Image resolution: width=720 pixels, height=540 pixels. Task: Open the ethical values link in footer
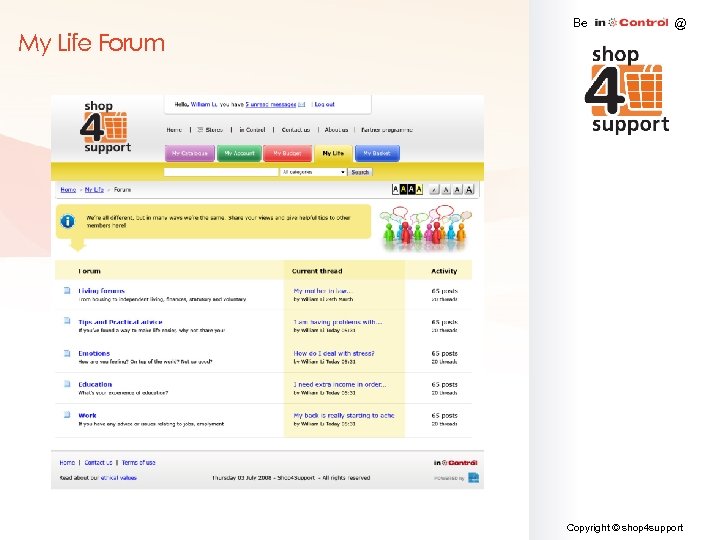118,478
